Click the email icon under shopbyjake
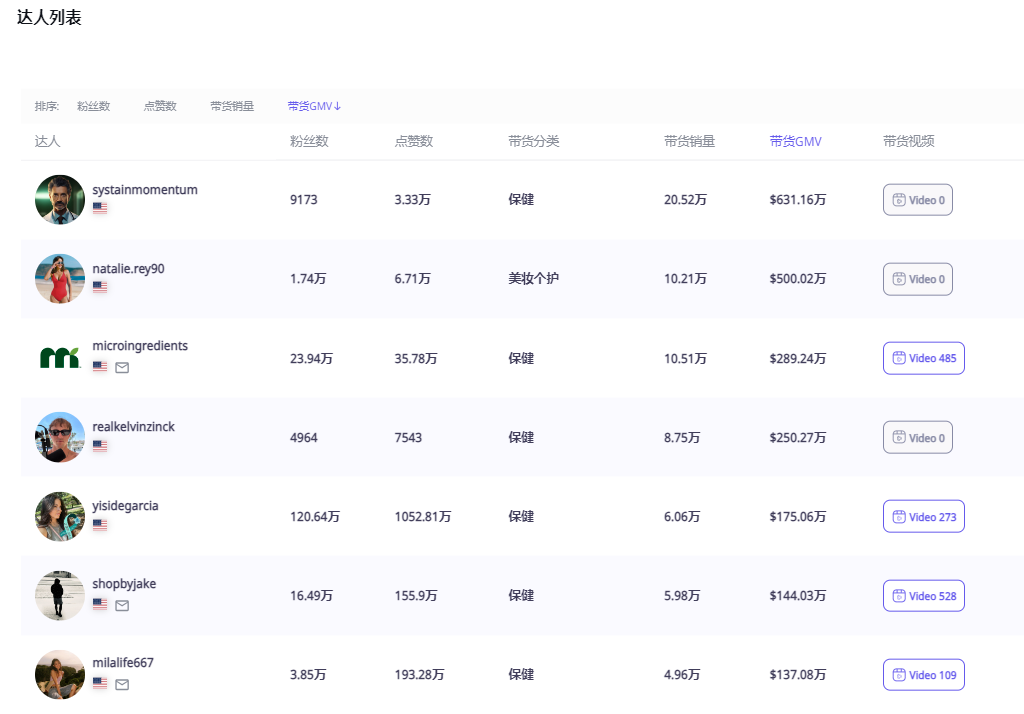The height and width of the screenshot is (714, 1024). (122, 605)
